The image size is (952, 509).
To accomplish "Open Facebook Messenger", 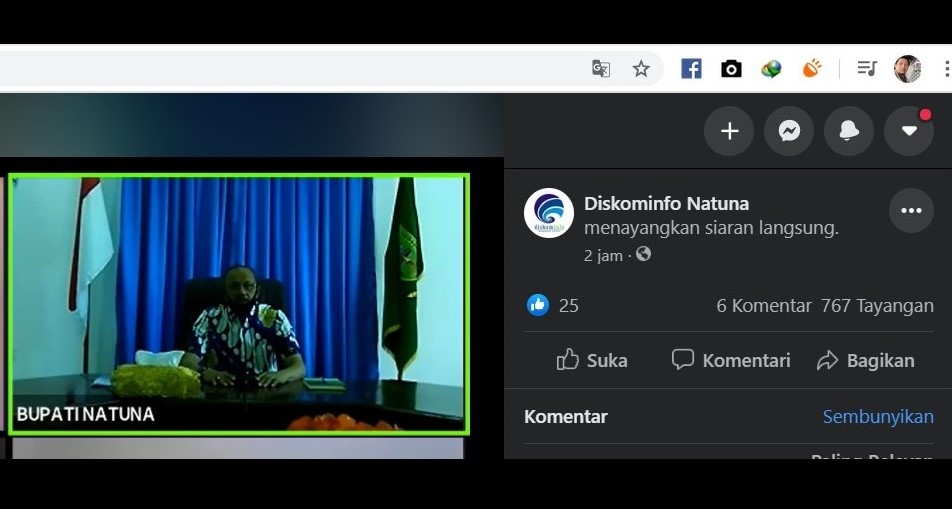I will pyautogui.click(x=789, y=131).
